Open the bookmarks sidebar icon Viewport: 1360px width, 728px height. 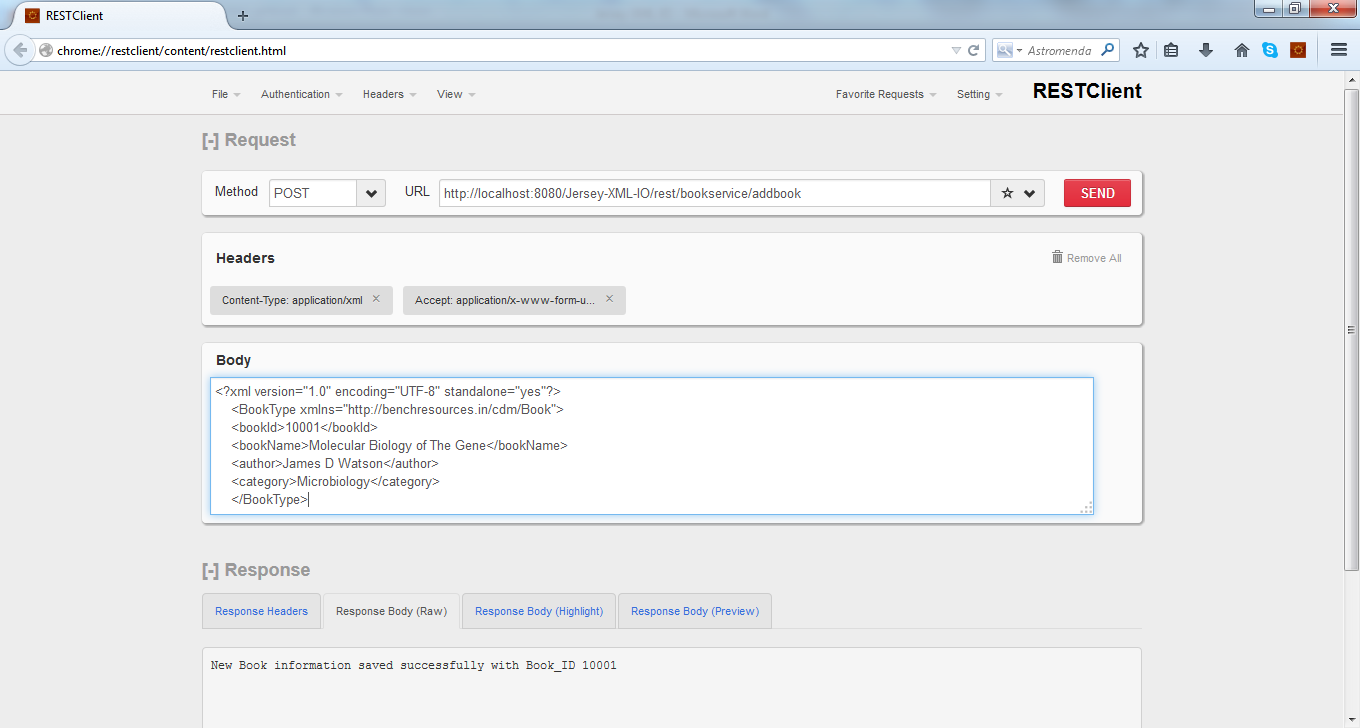pyautogui.click(x=1171, y=49)
